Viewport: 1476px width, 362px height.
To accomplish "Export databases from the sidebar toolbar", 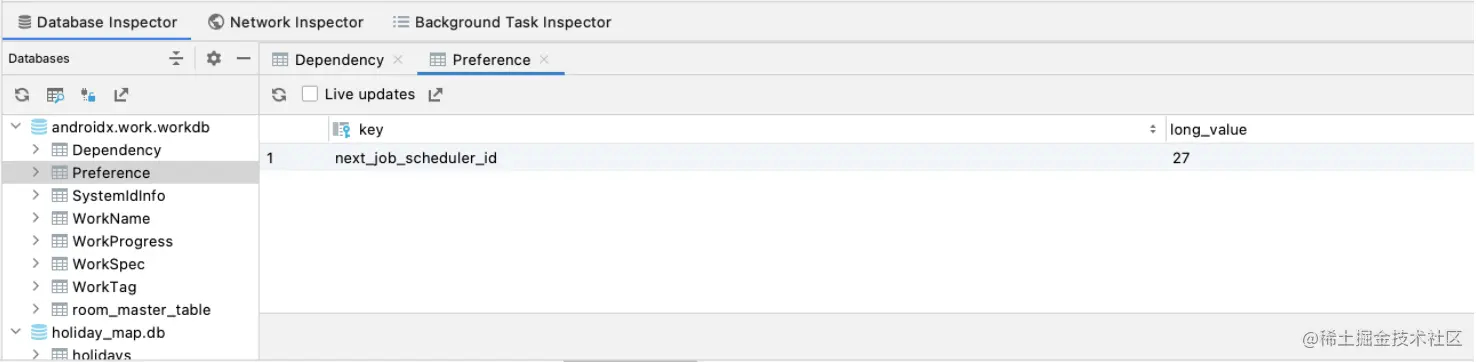I will click(x=121, y=96).
